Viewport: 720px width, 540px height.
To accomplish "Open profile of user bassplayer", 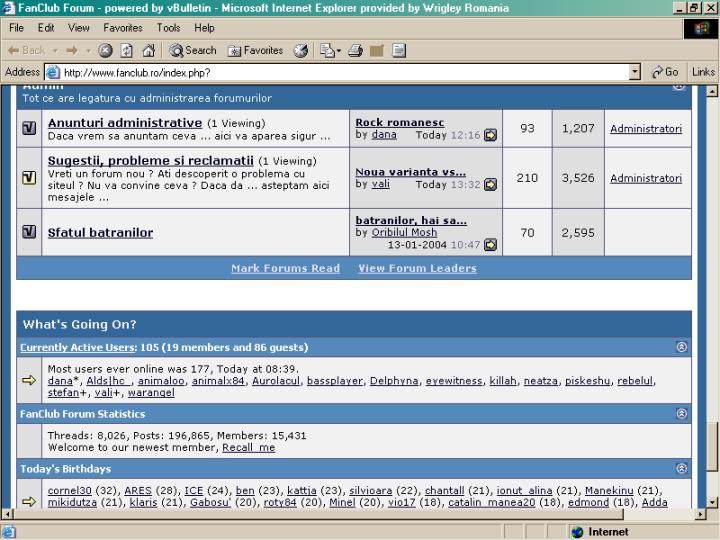I will tap(335, 381).
